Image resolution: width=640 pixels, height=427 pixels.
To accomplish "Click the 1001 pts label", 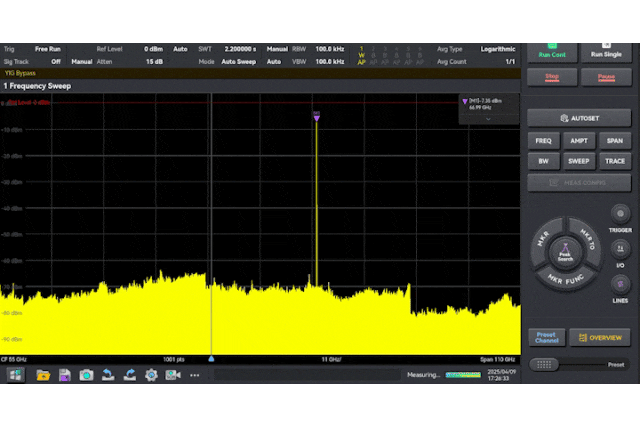I will 174,359.
